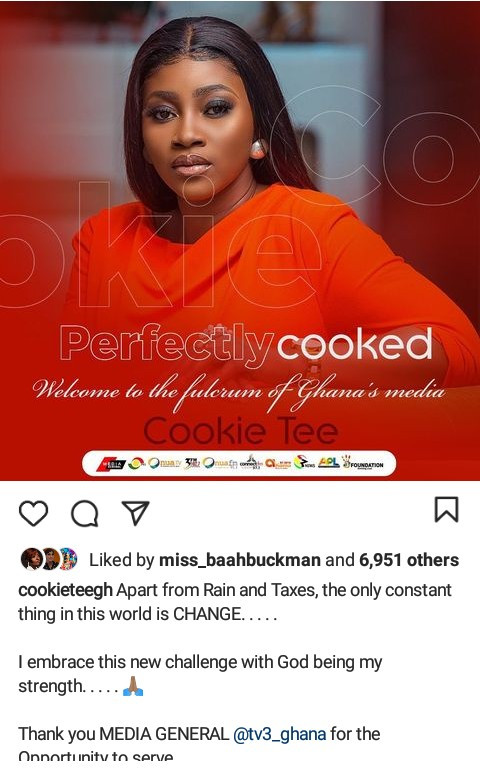The image size is (480, 771).
Task: Open the @tv3_ghana mention
Action: (x=279, y=734)
